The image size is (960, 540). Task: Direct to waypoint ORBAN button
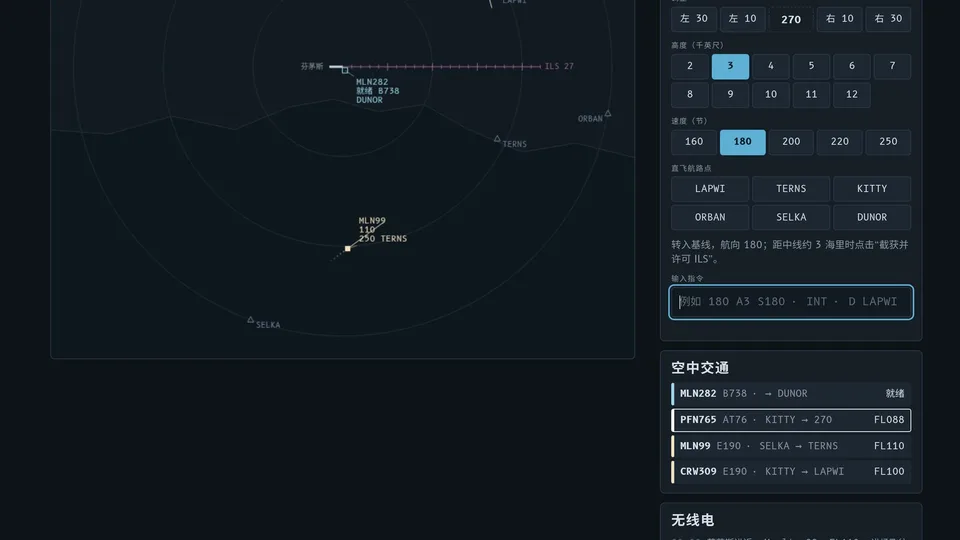710,217
